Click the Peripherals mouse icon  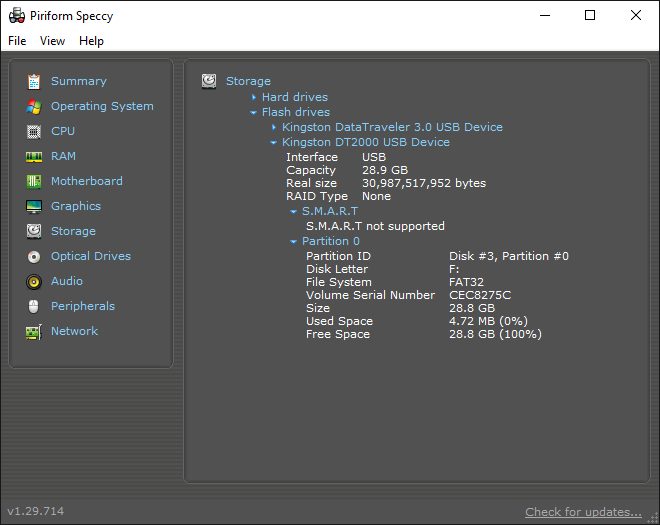(x=34, y=306)
